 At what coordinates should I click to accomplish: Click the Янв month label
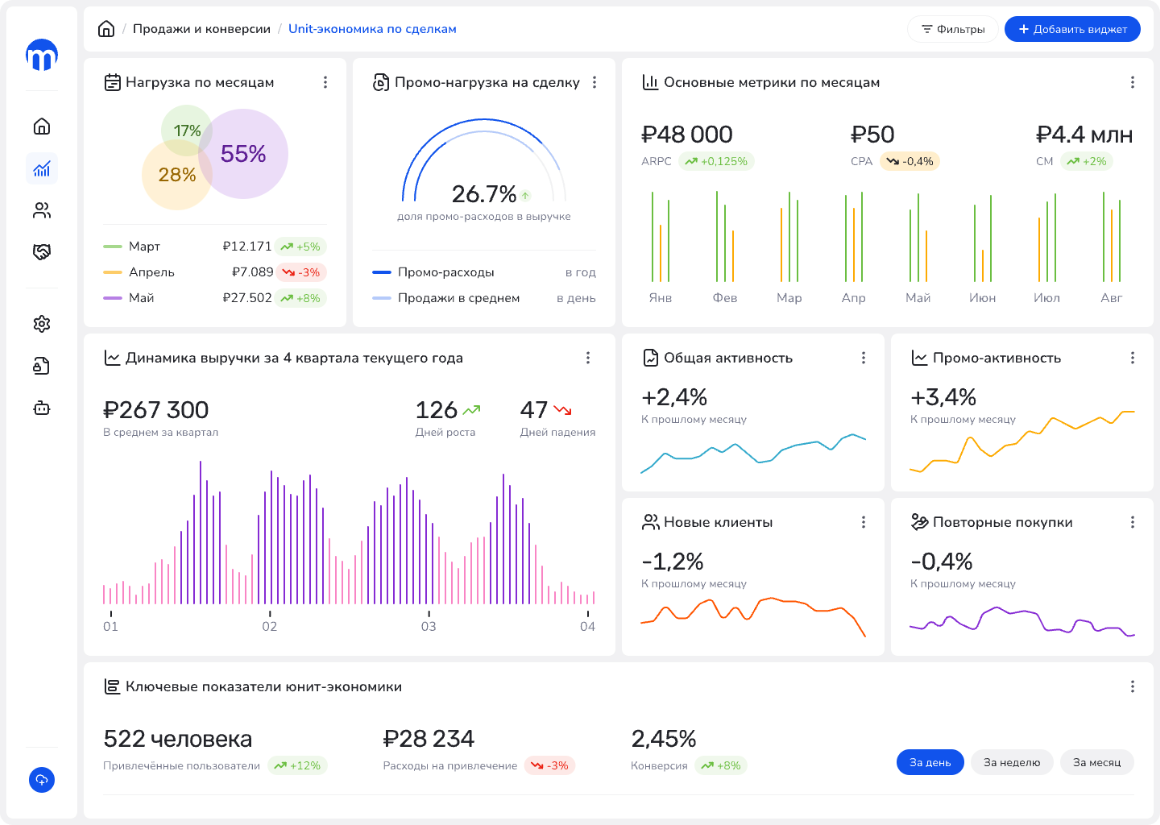coord(660,297)
